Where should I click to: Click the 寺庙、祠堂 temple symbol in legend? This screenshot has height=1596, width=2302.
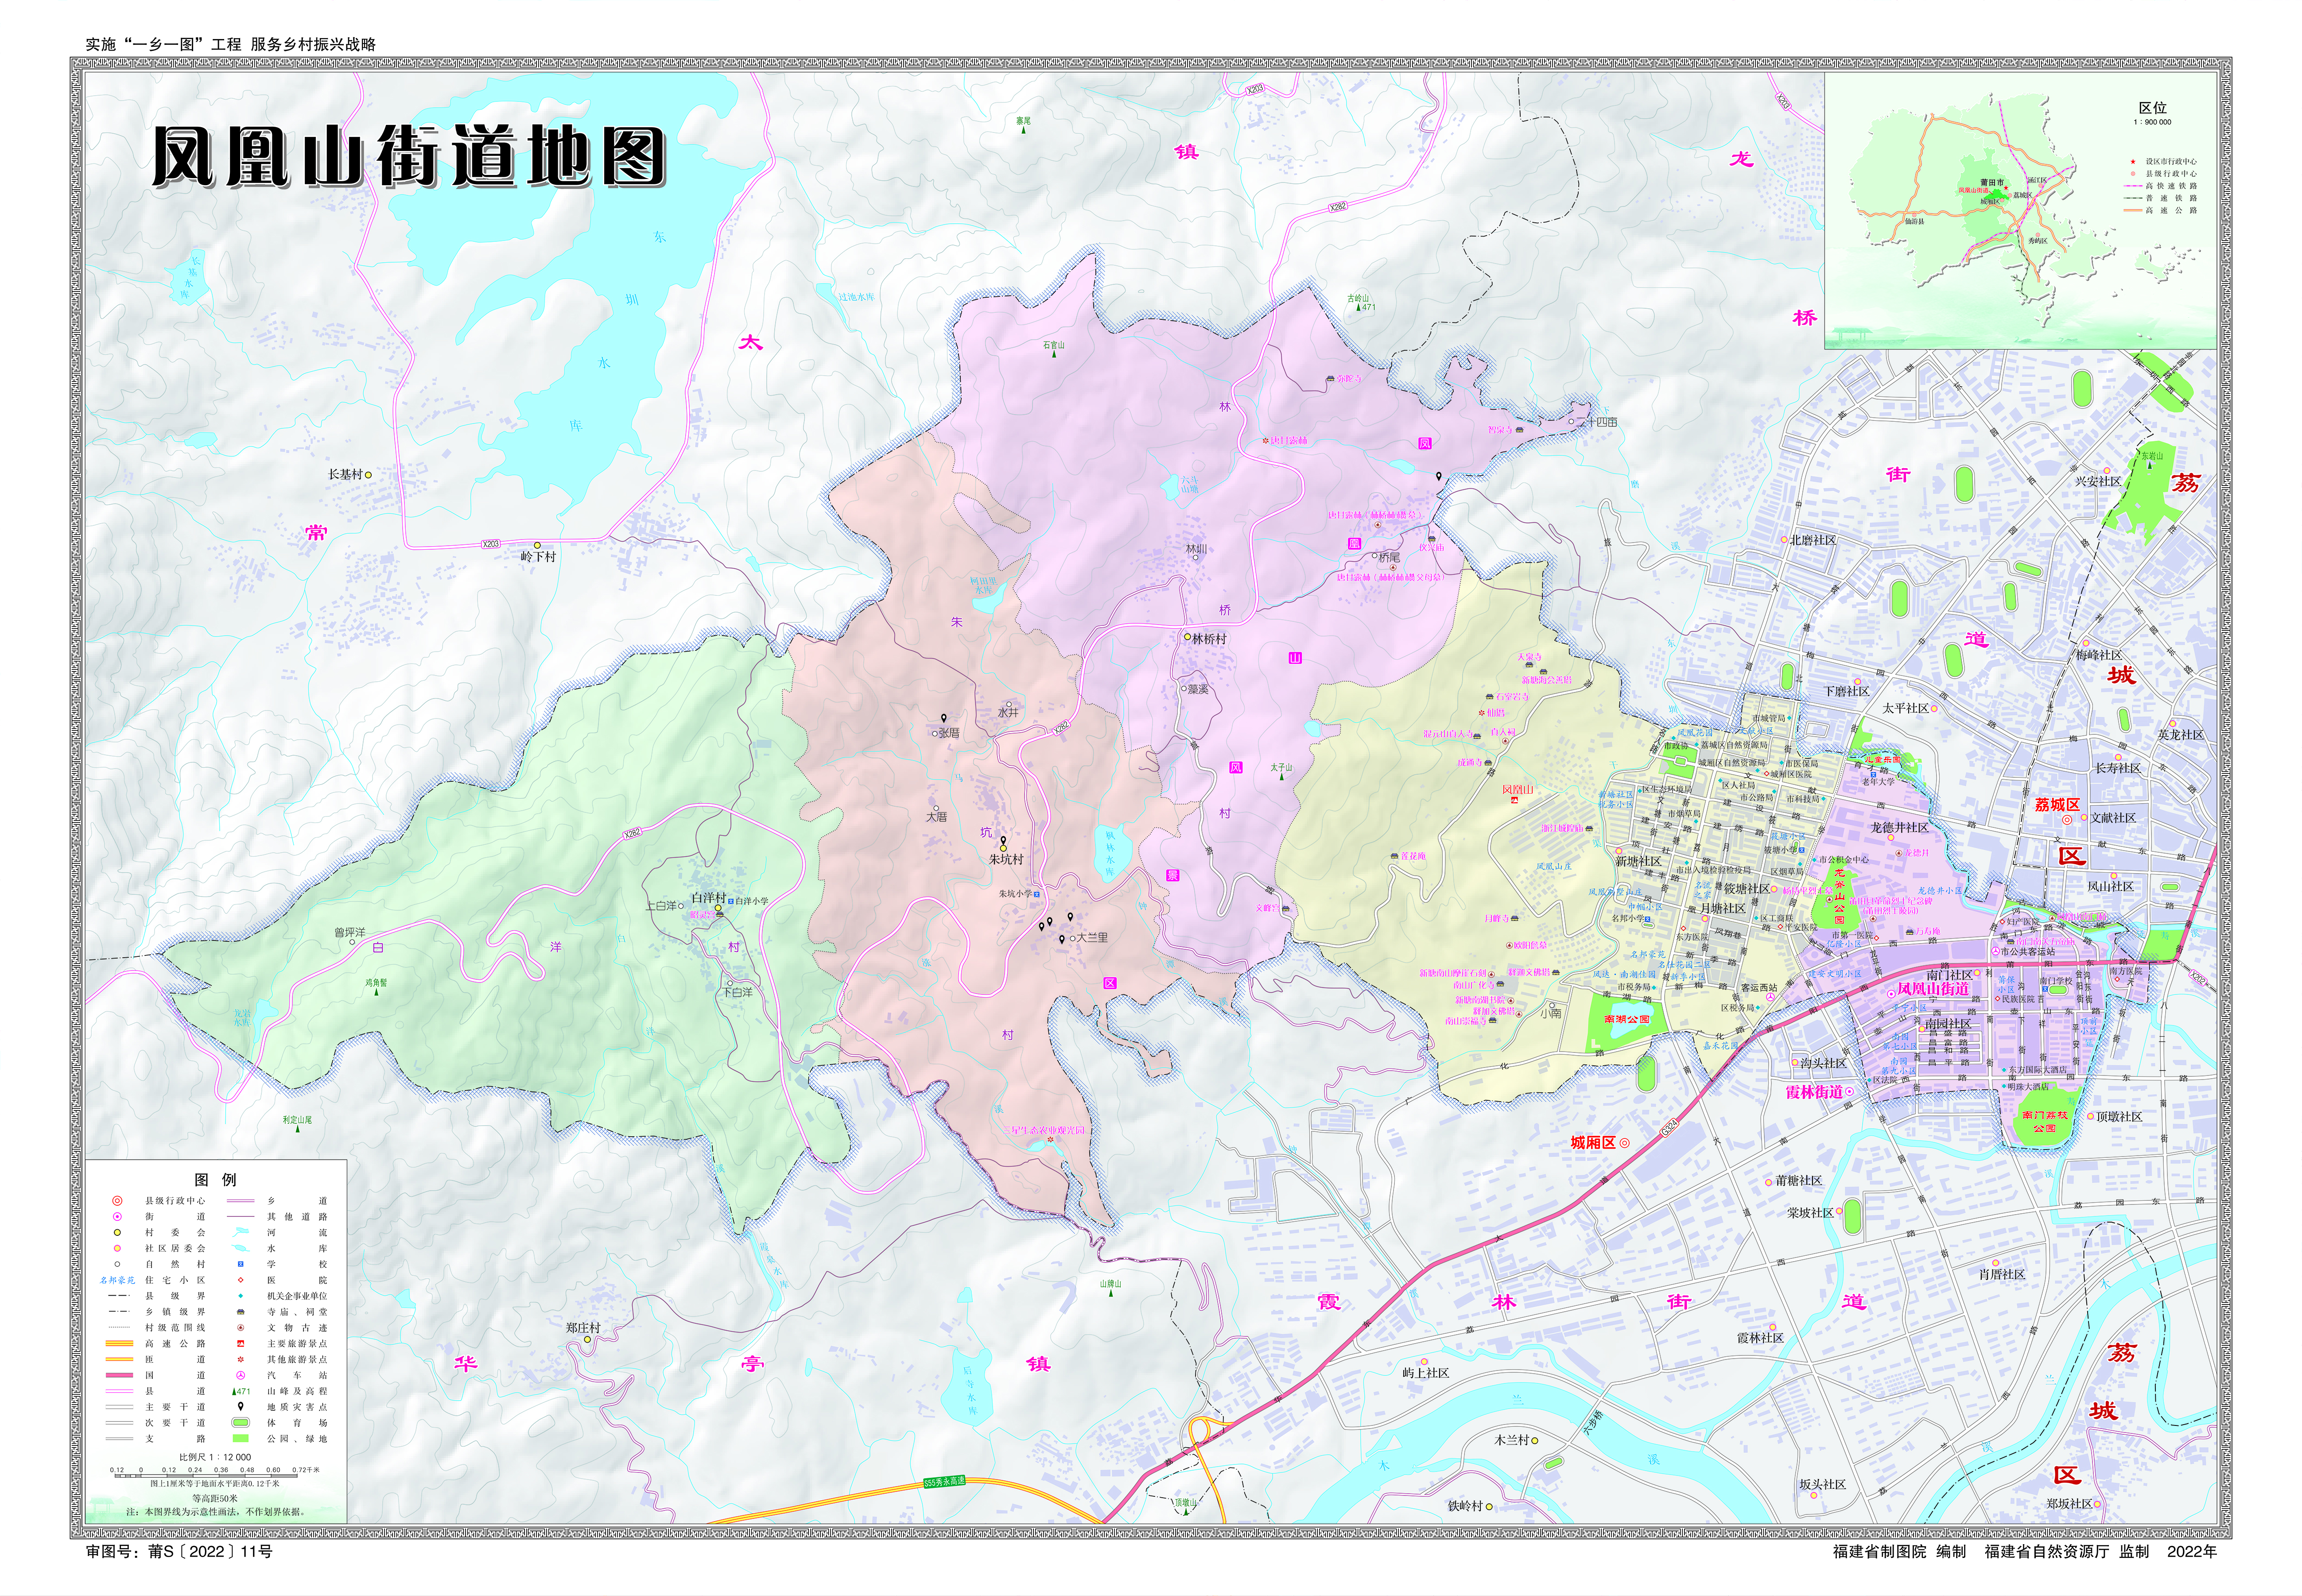tap(241, 1311)
